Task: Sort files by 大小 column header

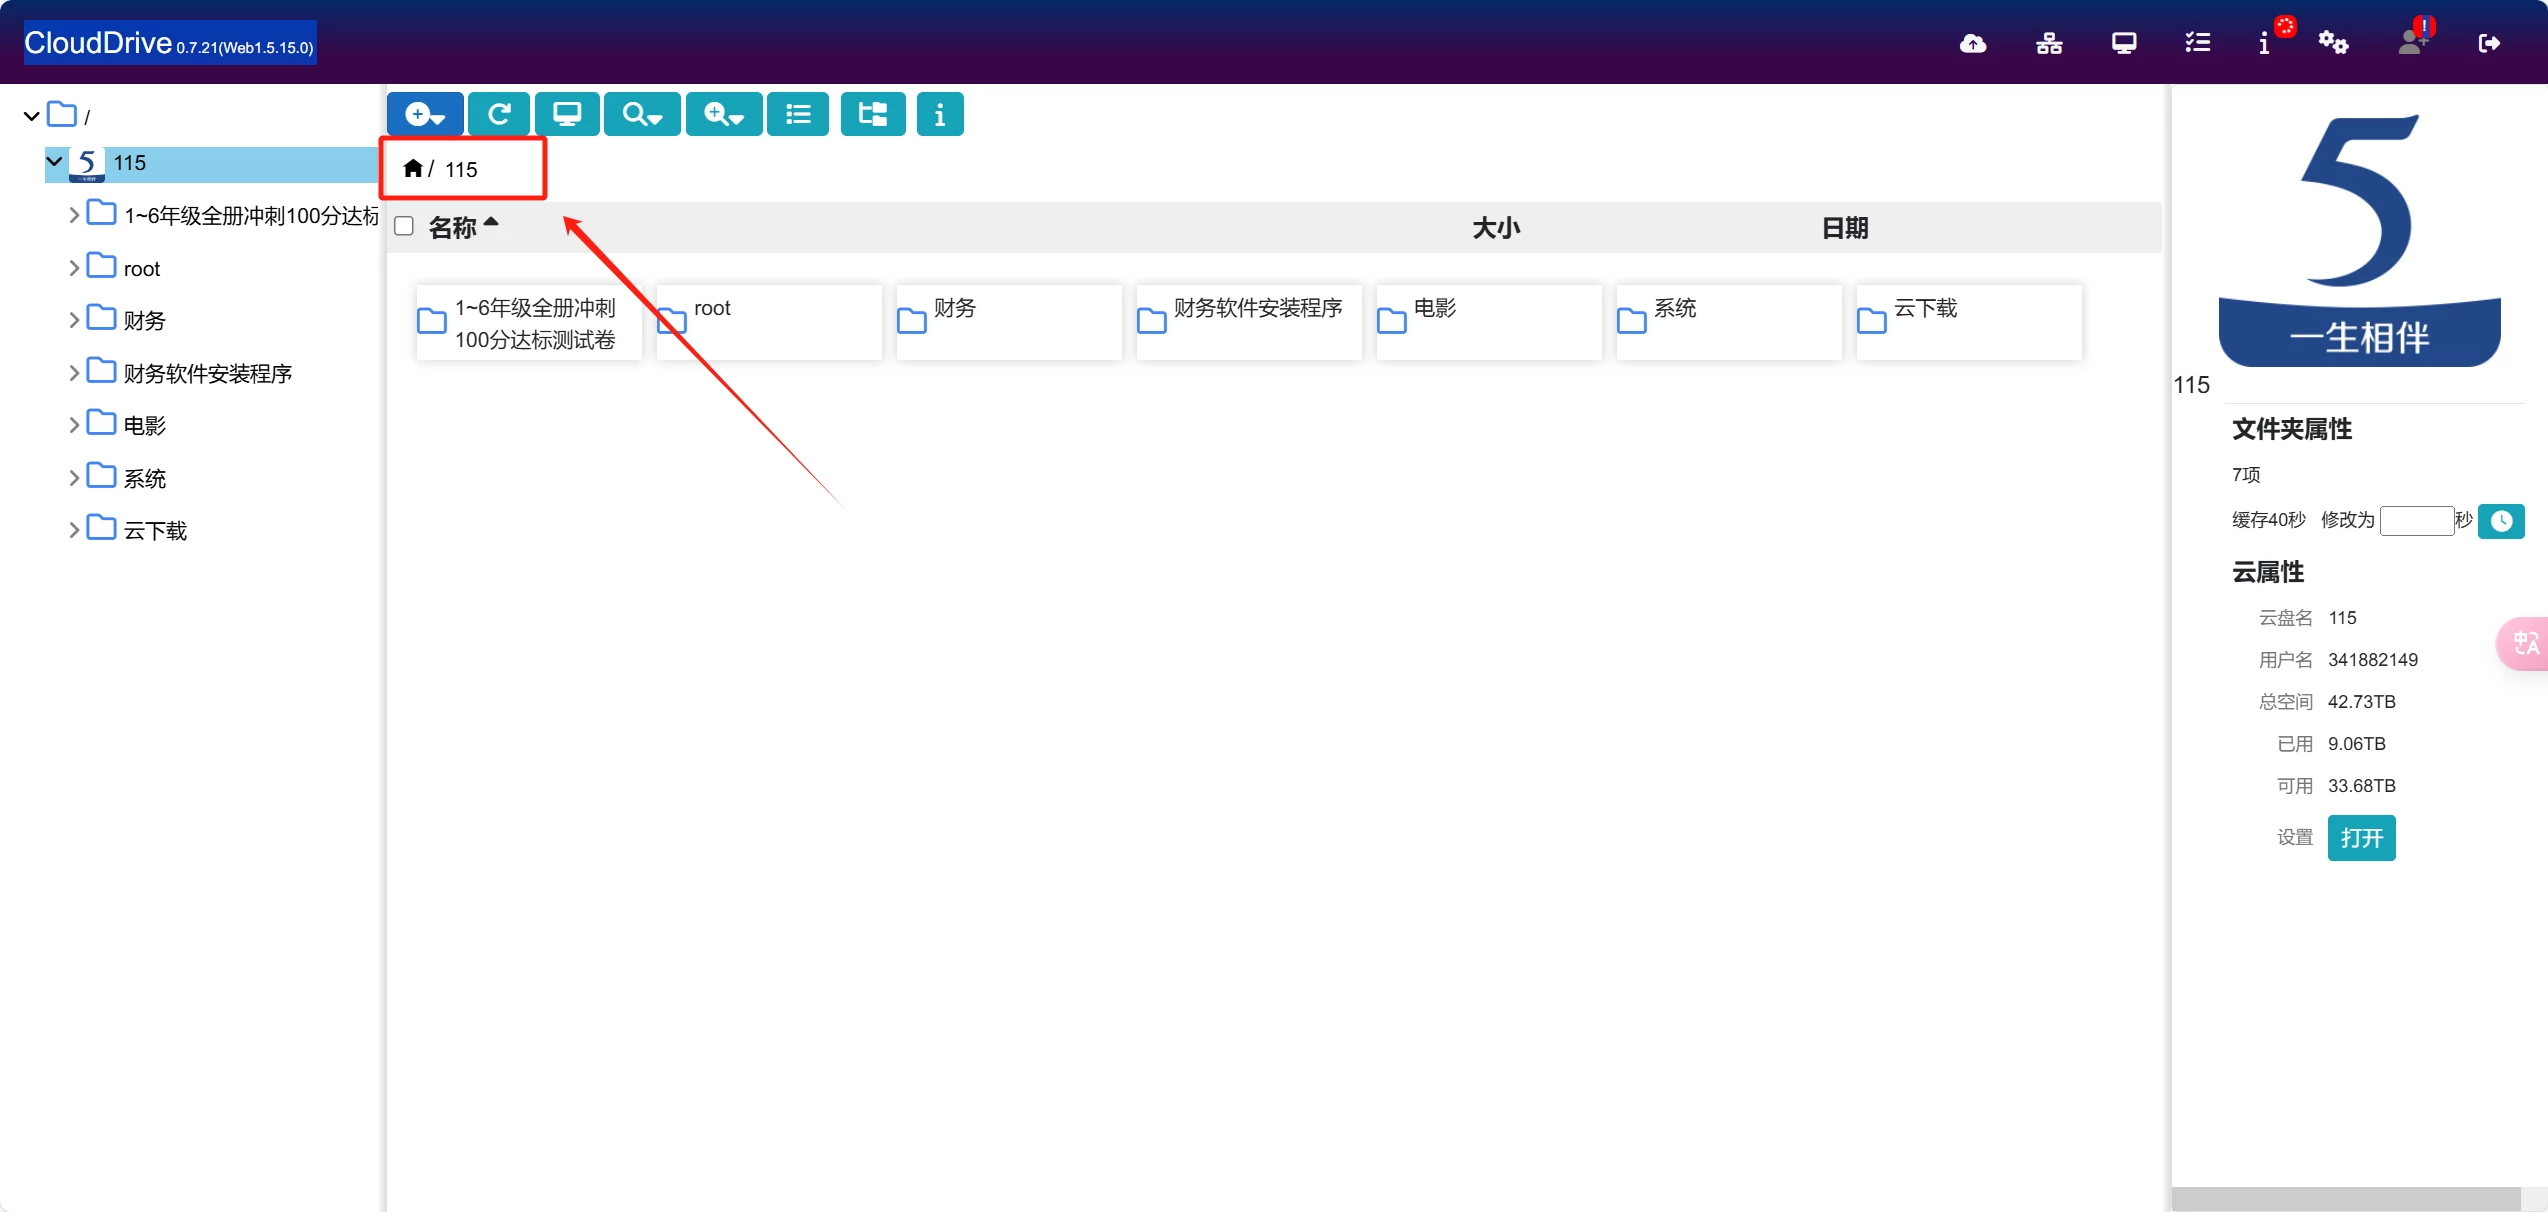Action: 1495,228
